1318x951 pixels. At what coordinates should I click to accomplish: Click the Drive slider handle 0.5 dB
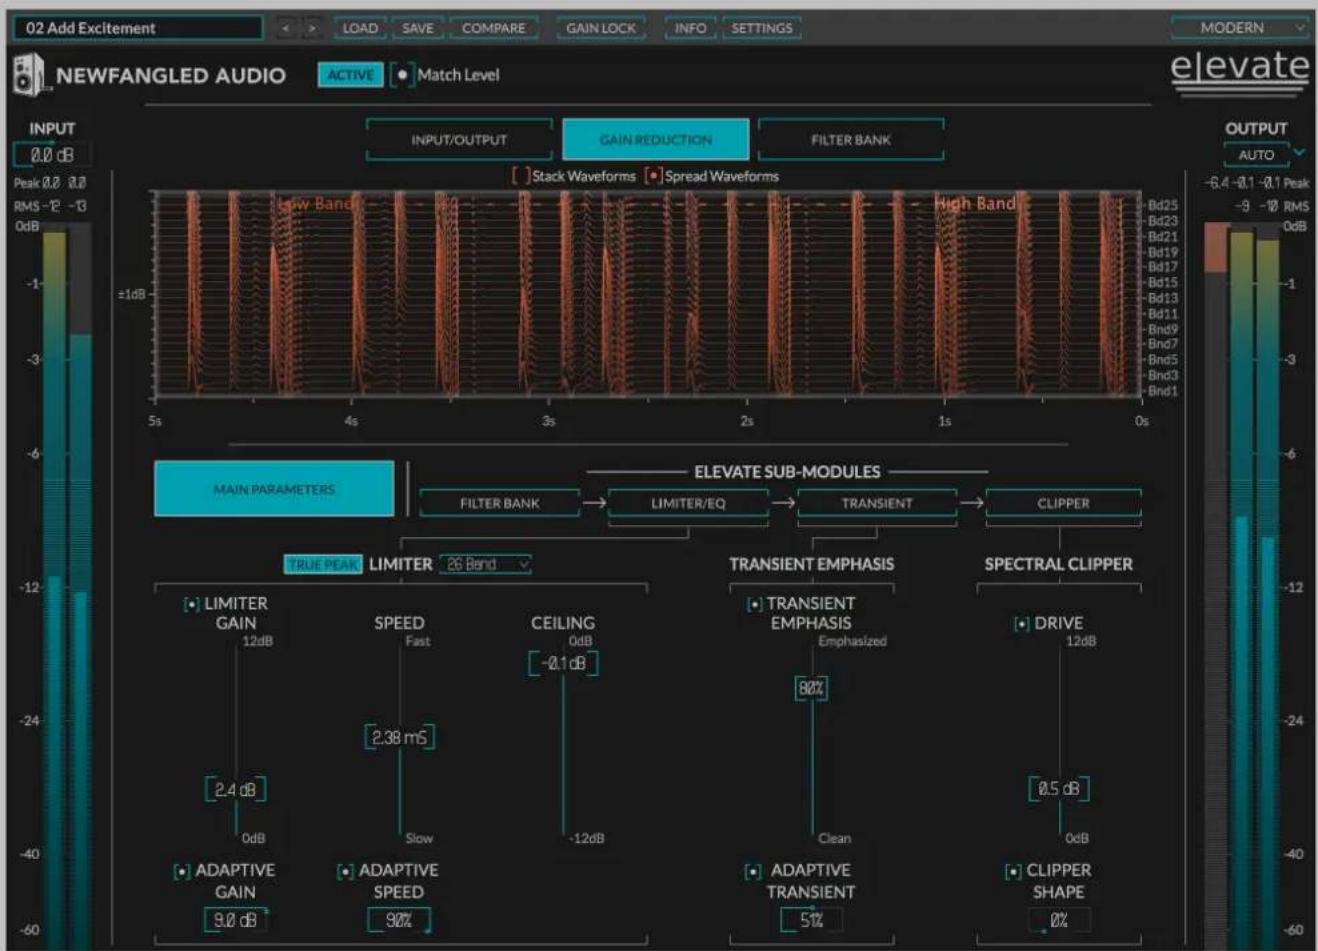[1059, 789]
